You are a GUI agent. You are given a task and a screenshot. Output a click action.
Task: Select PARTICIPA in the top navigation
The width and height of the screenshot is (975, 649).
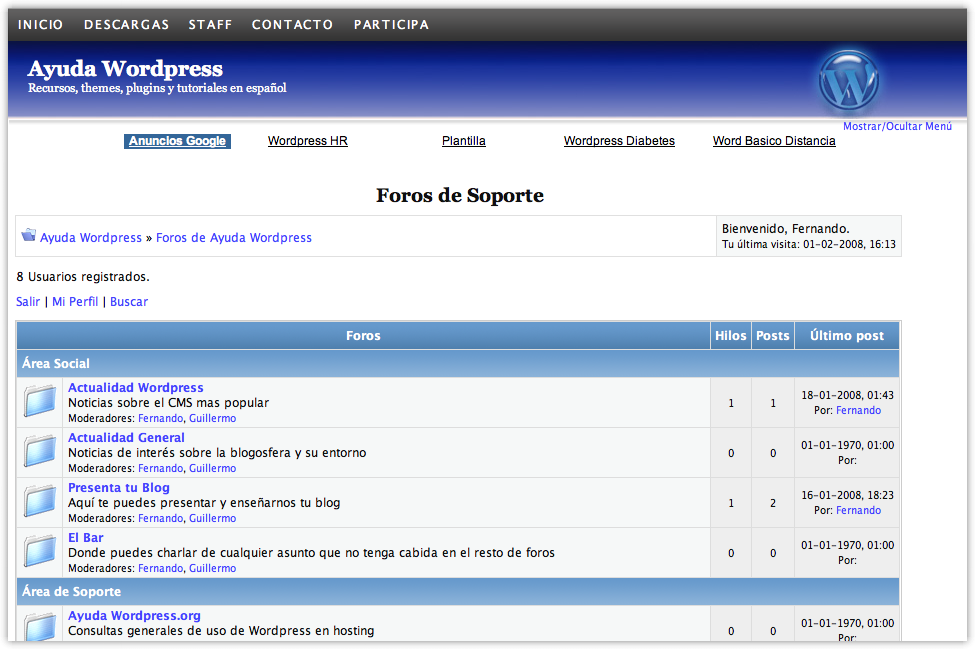pos(391,25)
